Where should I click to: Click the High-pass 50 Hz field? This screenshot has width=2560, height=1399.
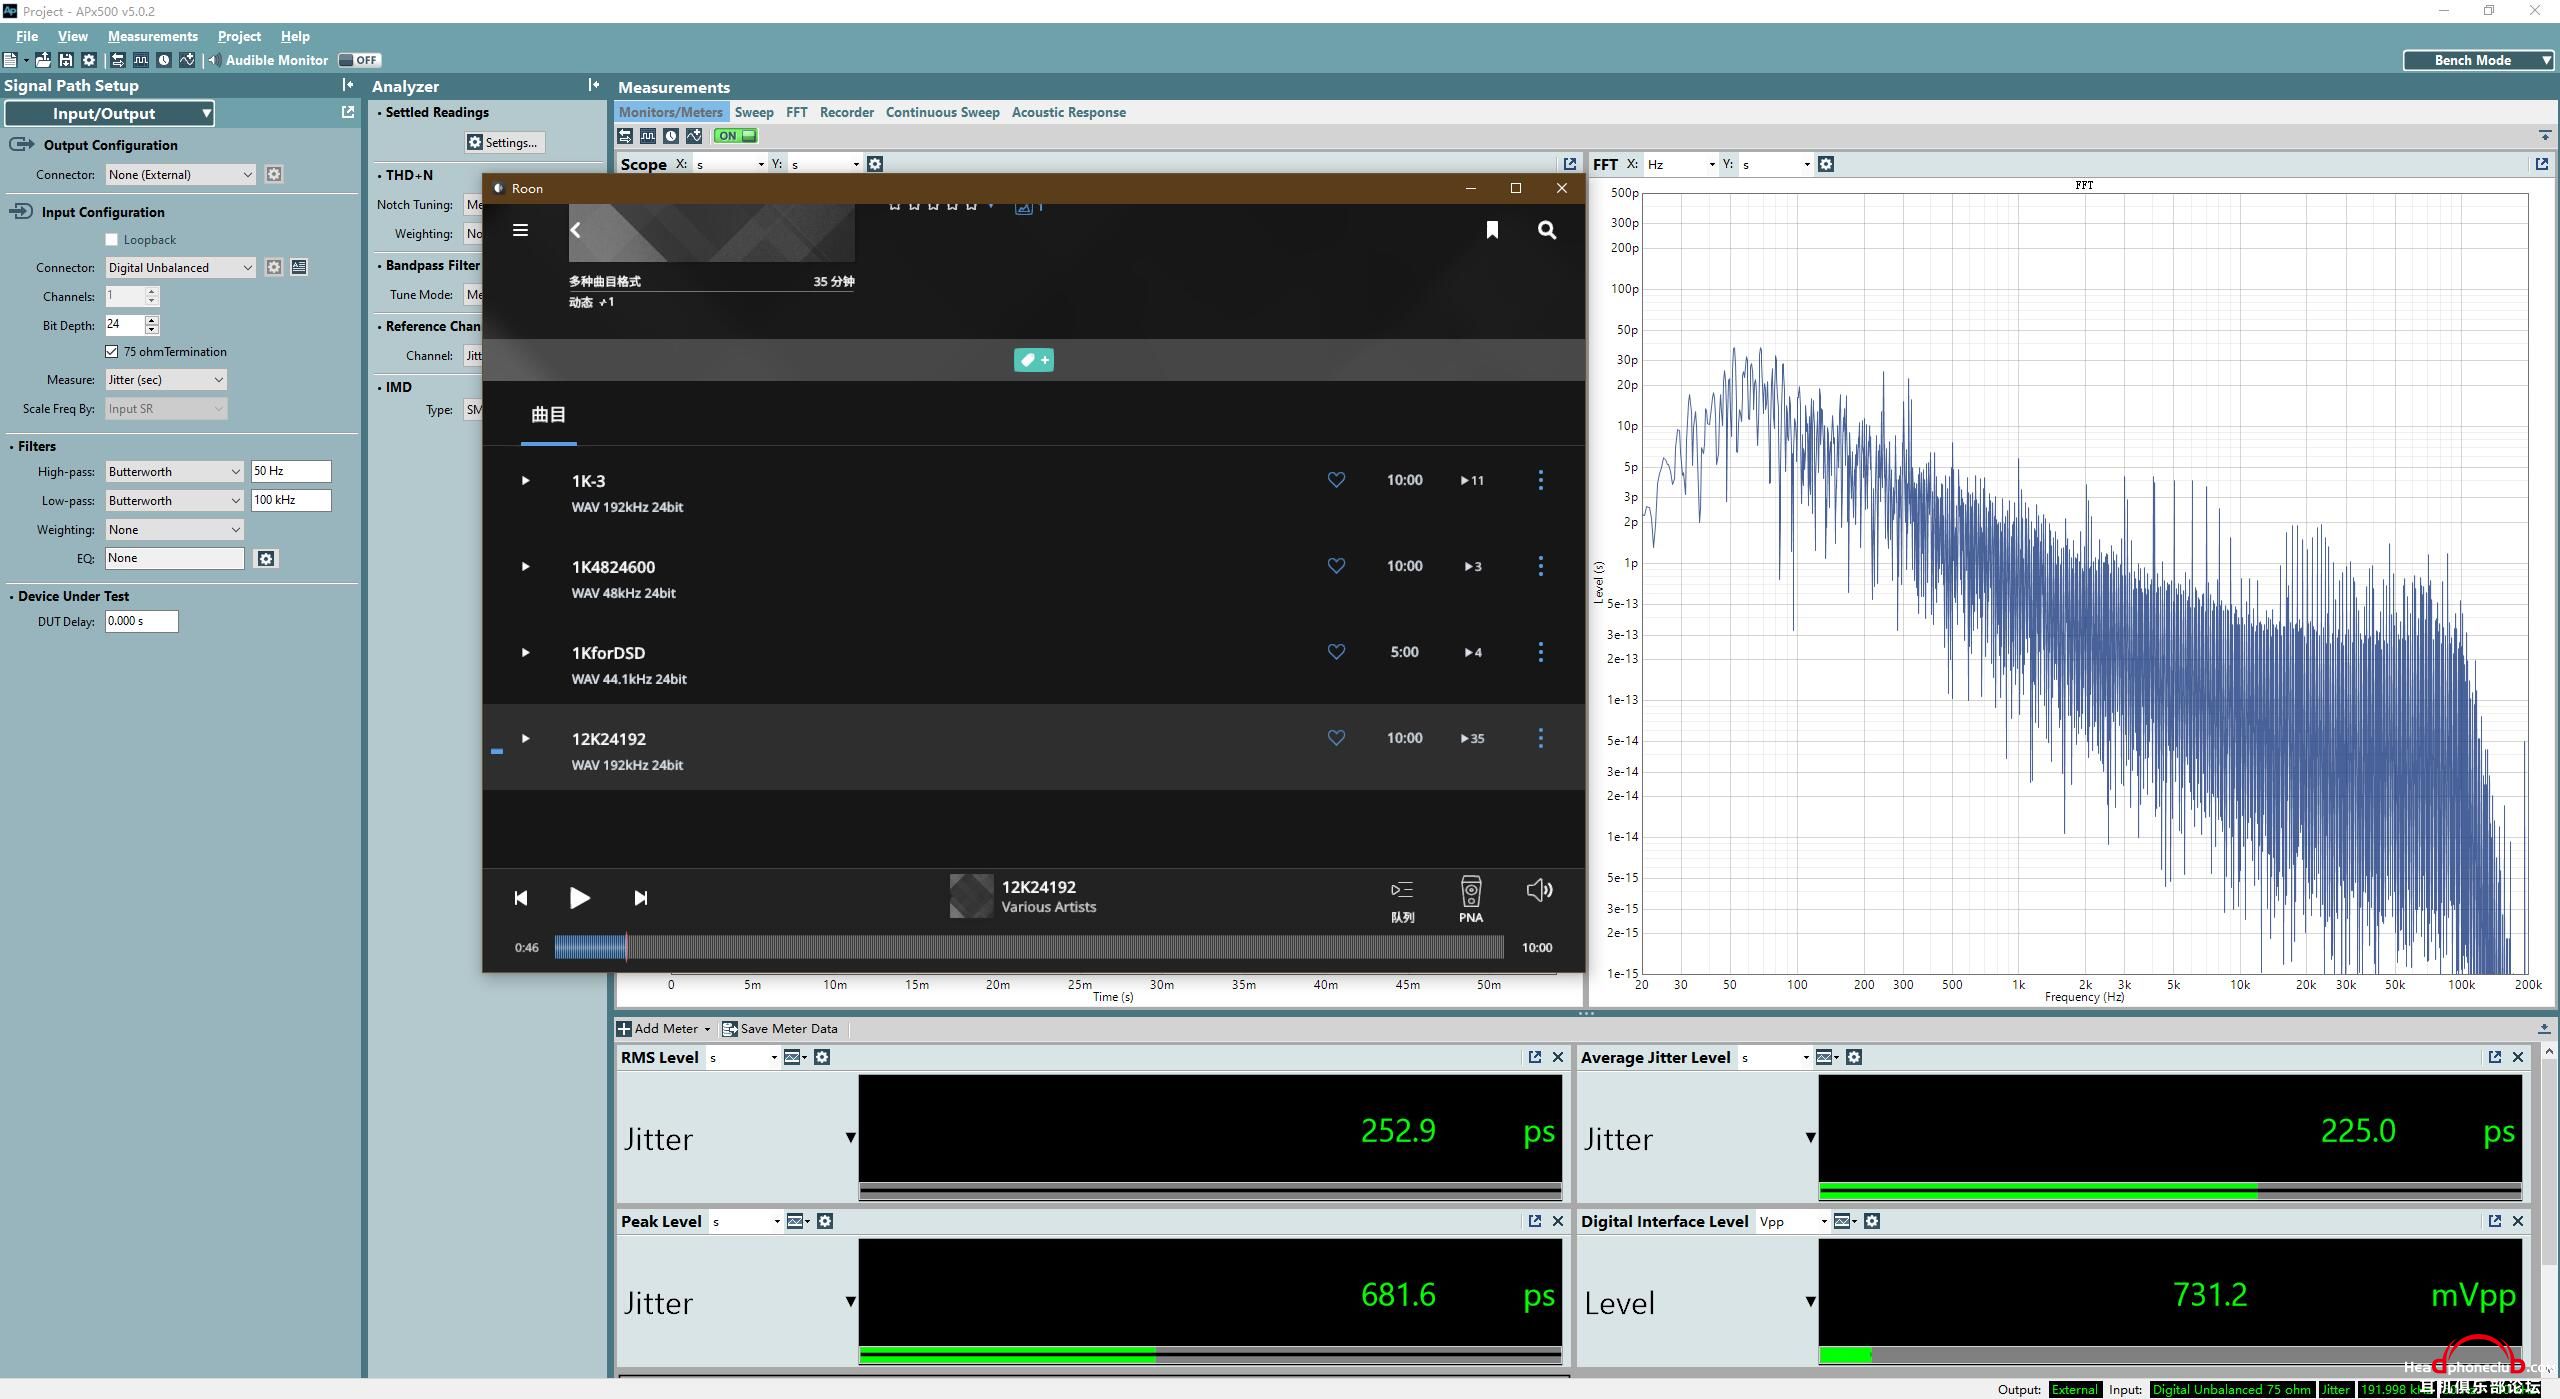click(x=290, y=471)
